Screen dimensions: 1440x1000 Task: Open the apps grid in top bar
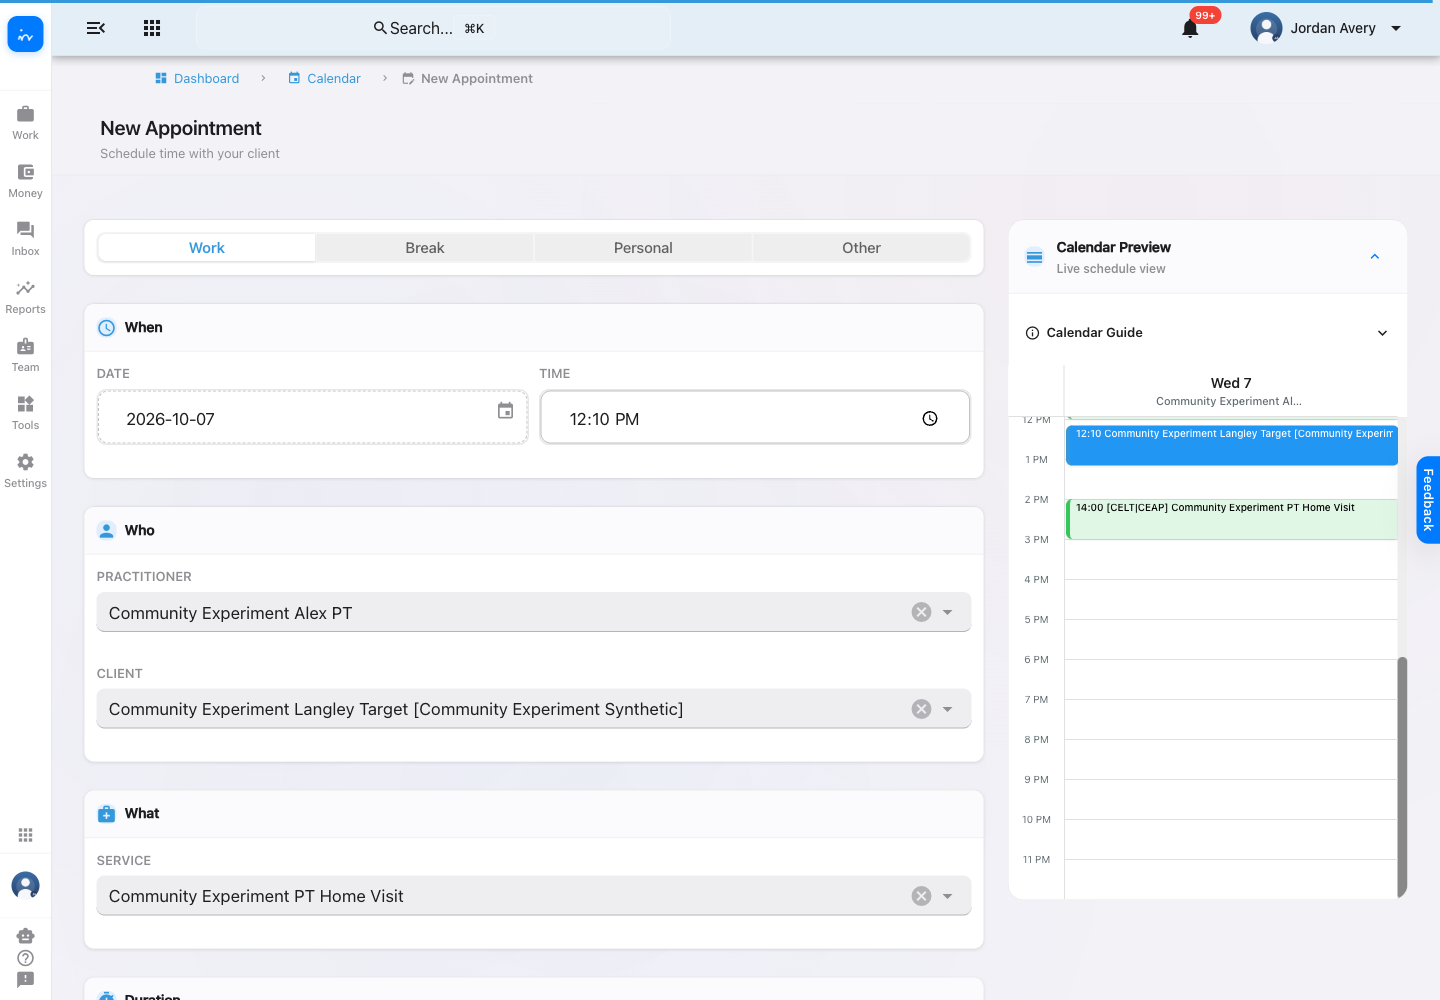[x=152, y=28]
